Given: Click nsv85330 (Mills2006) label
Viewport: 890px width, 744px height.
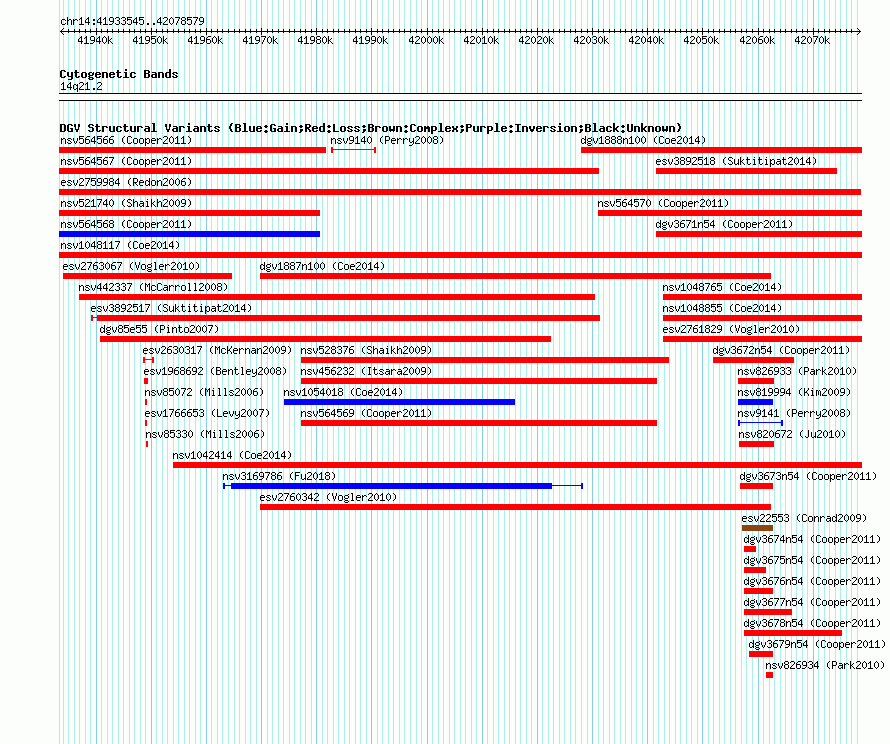Looking at the screenshot, I should coord(205,434).
